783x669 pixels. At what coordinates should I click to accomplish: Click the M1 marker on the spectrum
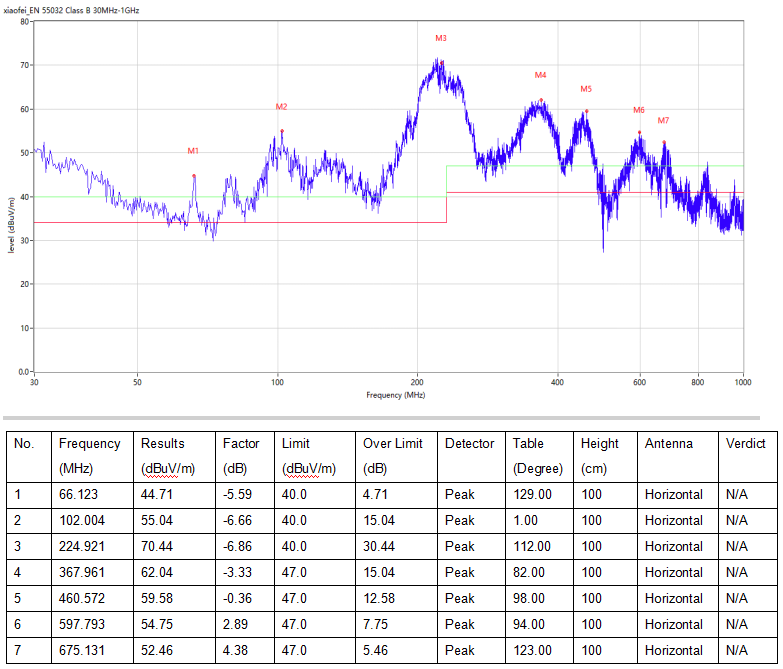tap(193, 151)
